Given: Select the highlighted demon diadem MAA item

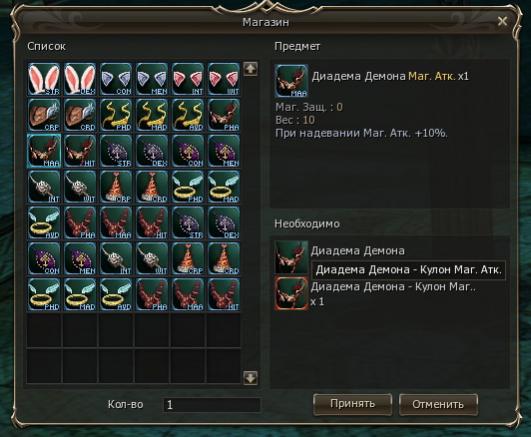Looking at the screenshot, I should point(44,151).
